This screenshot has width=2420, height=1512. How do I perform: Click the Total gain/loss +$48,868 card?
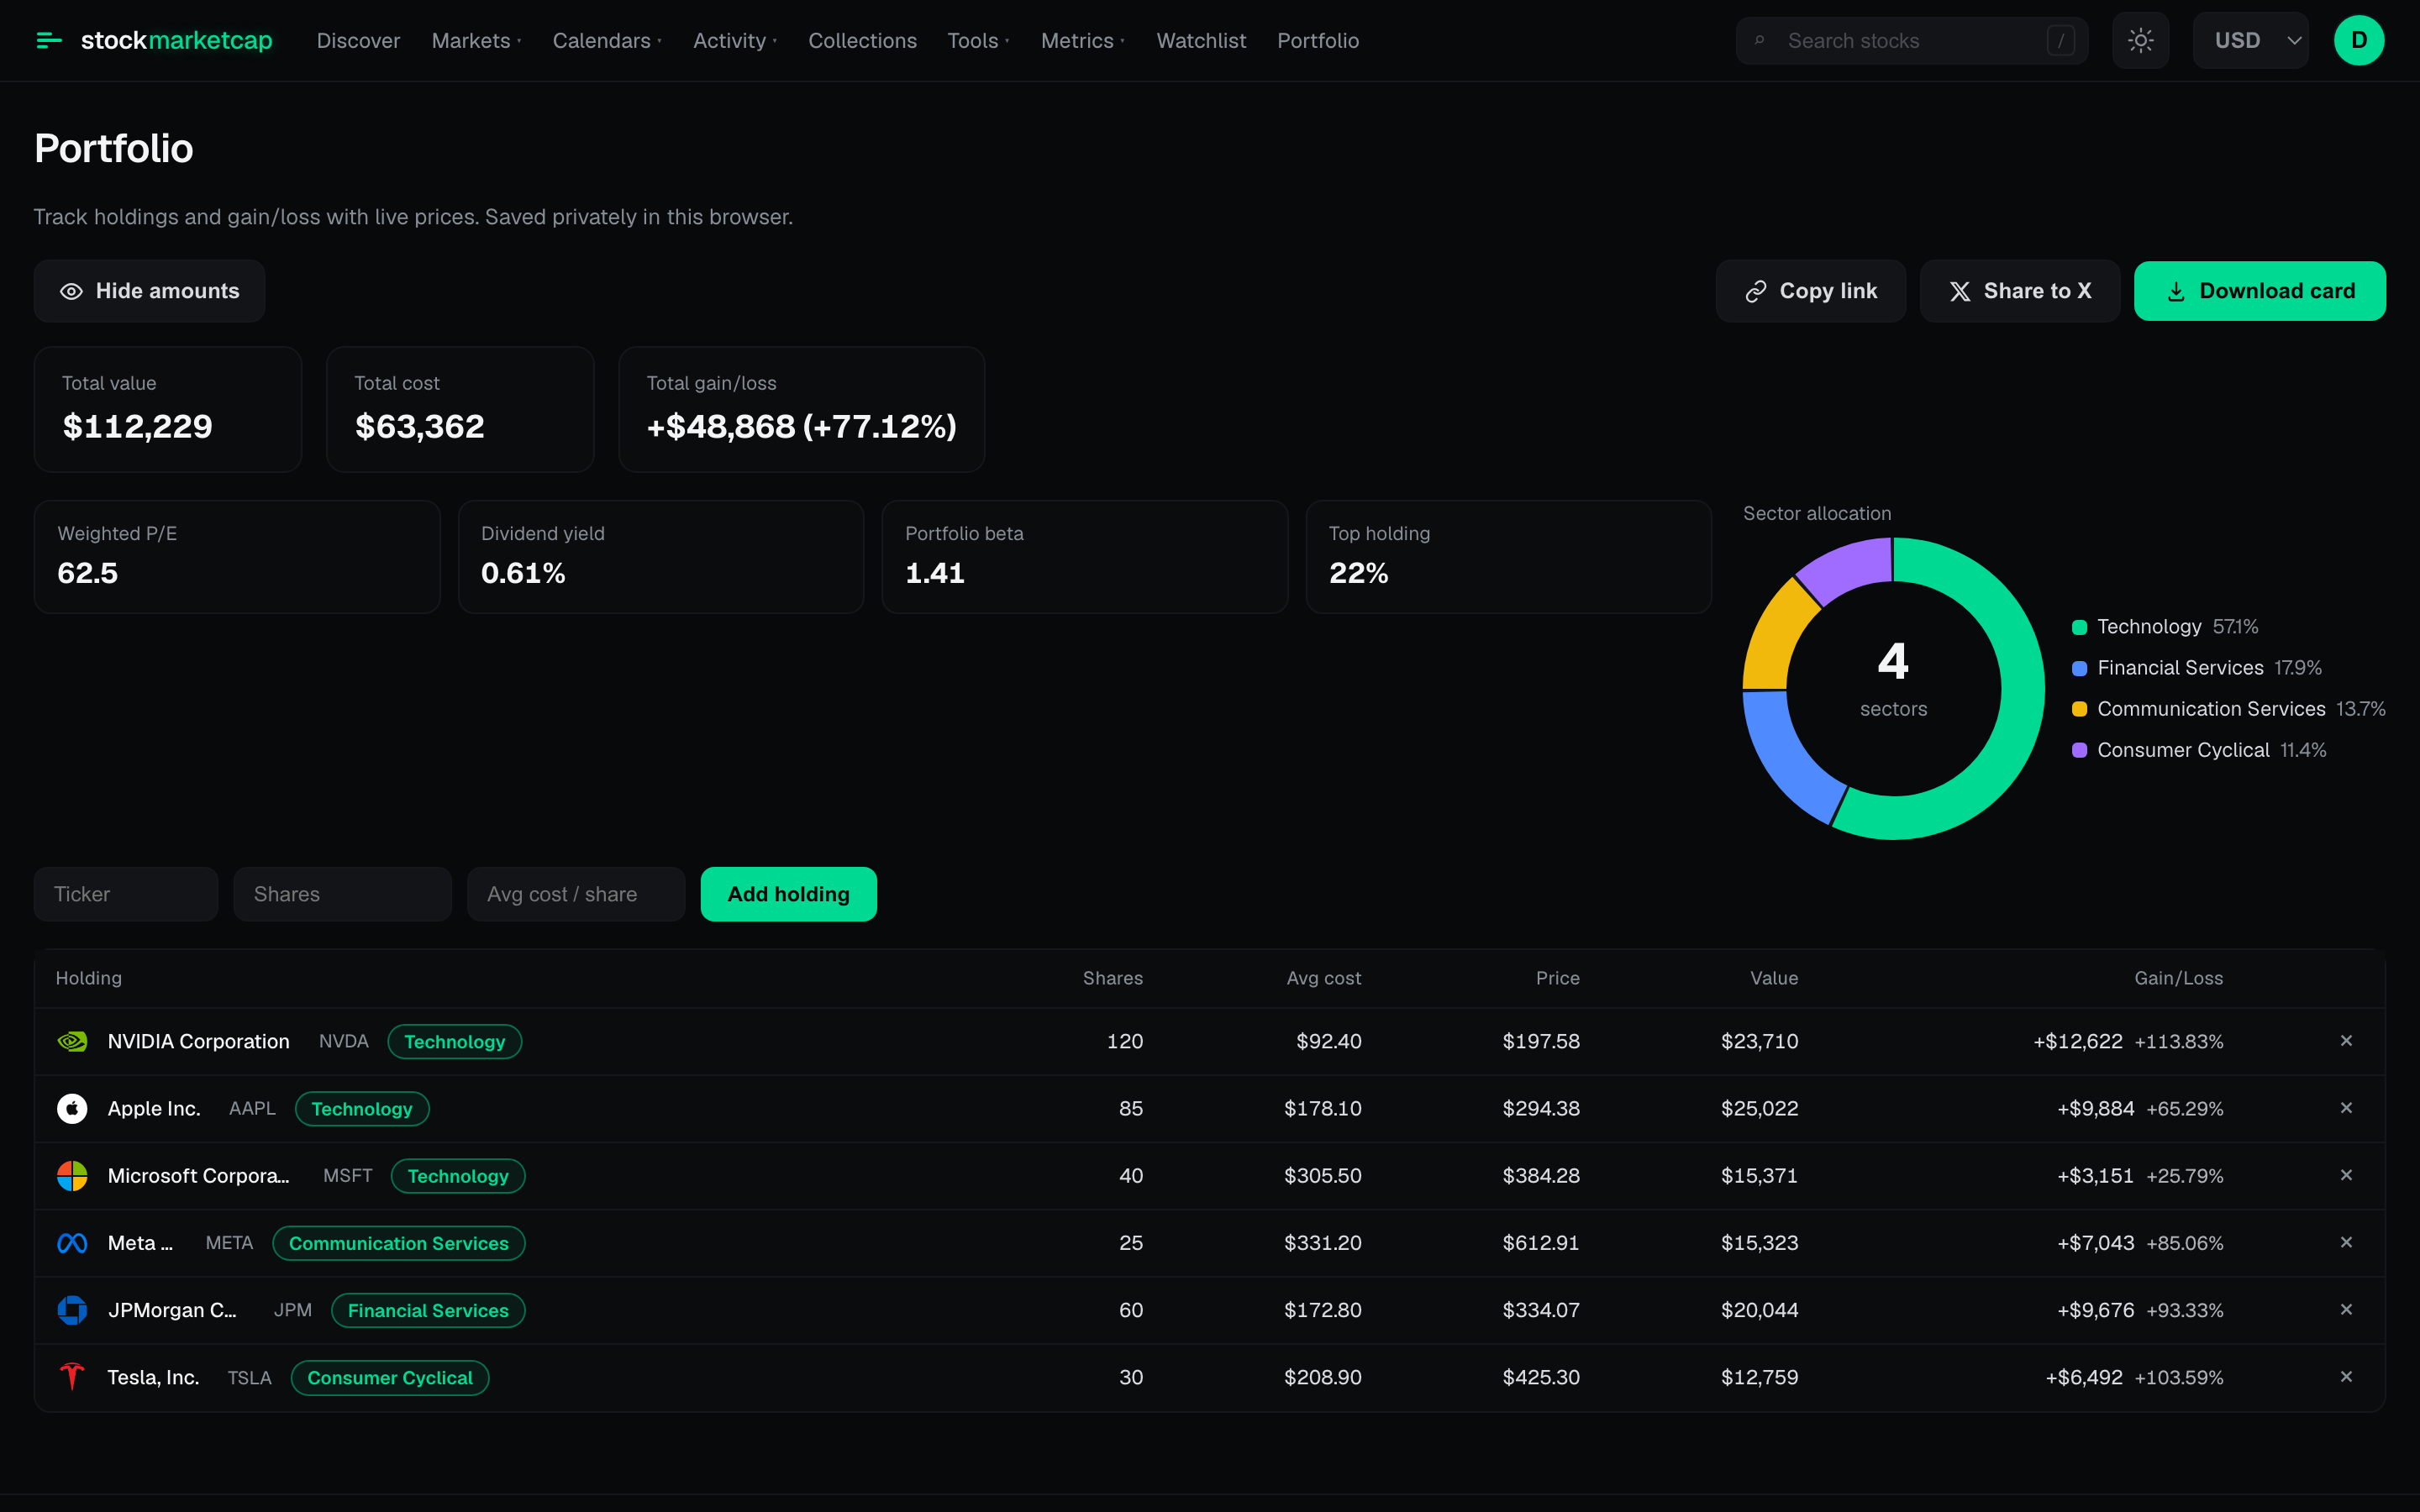[x=802, y=409]
